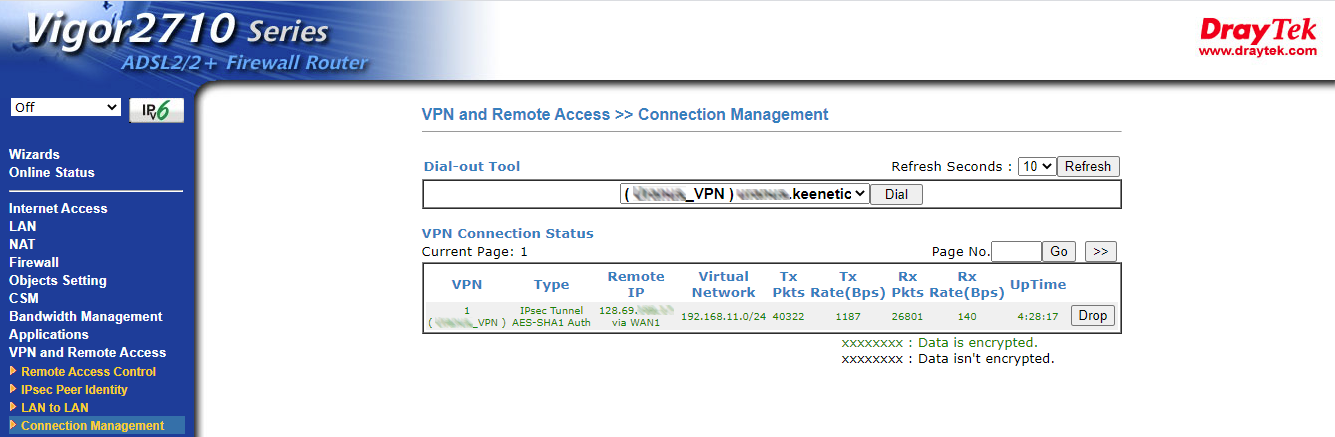The image size is (1335, 437).
Task: Click the next page >> button
Action: point(1100,251)
